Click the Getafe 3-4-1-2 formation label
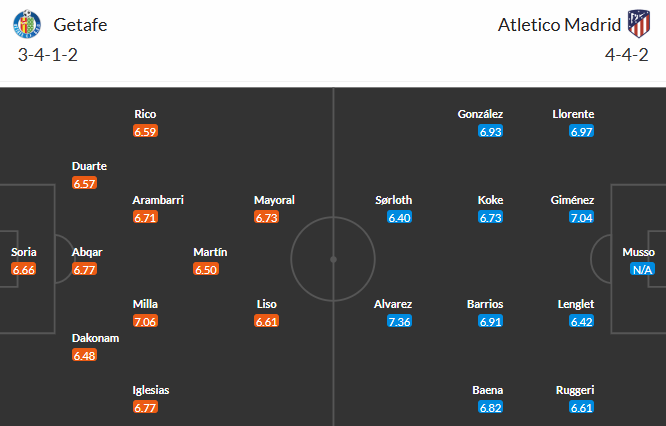666x426 pixels. pyautogui.click(x=48, y=55)
